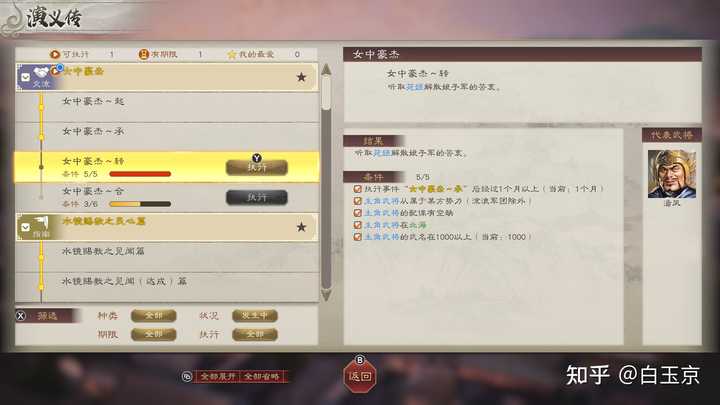Collapse the 水镜 event group

click(x=26, y=227)
